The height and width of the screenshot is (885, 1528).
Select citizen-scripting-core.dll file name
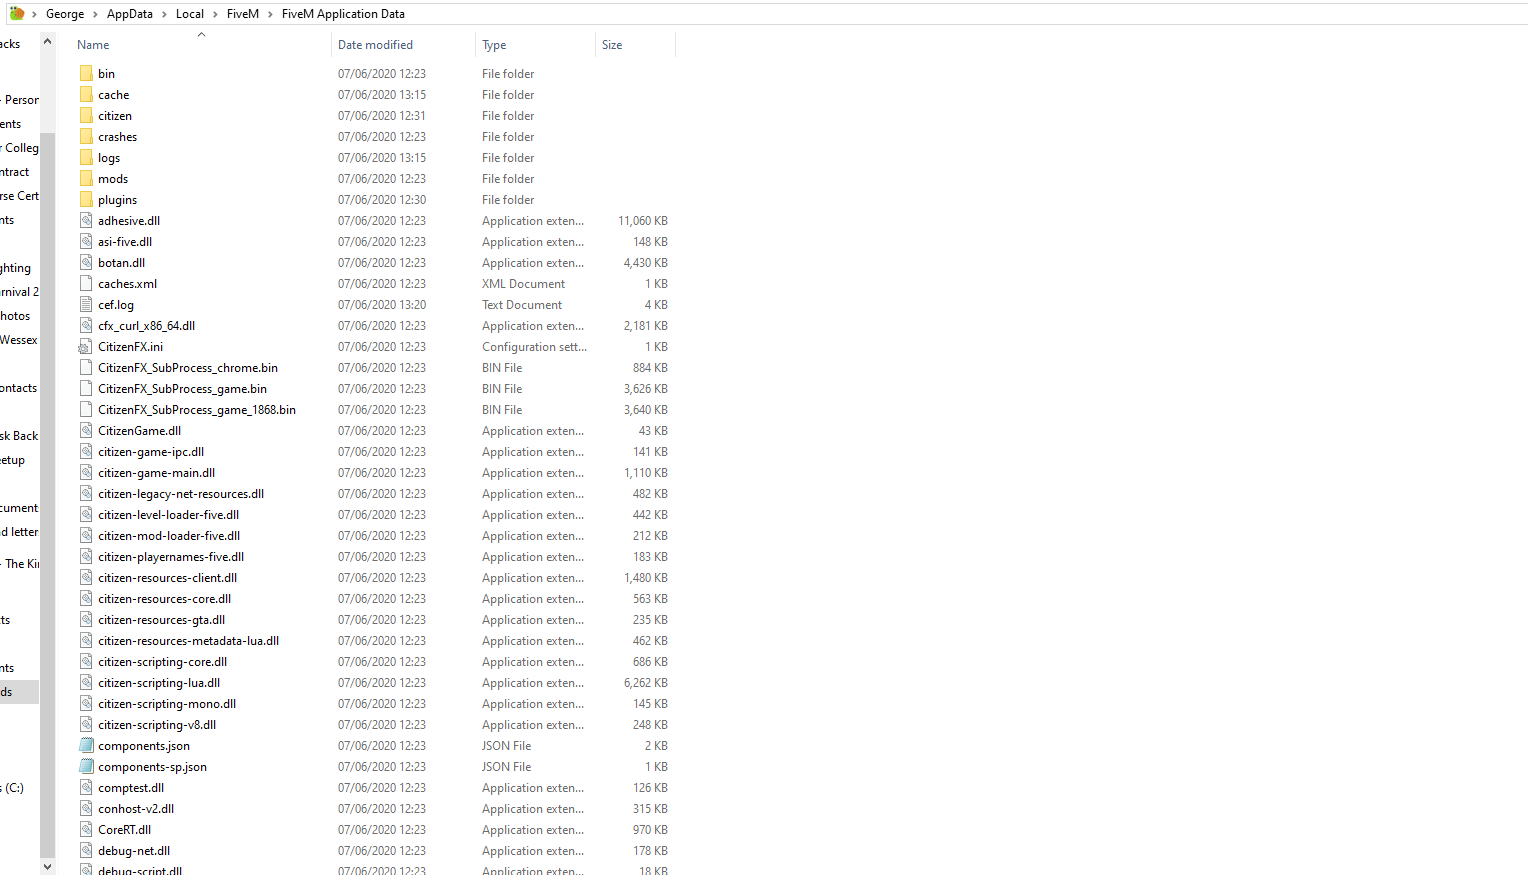(x=162, y=661)
